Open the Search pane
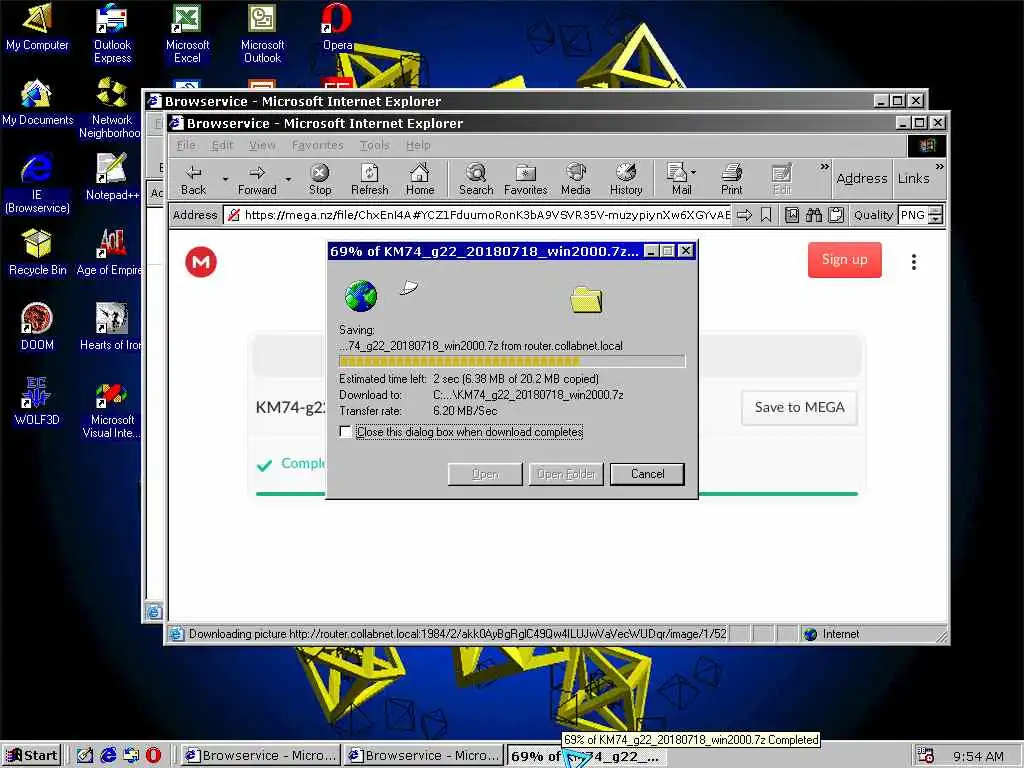This screenshot has width=1024, height=768. [x=476, y=180]
